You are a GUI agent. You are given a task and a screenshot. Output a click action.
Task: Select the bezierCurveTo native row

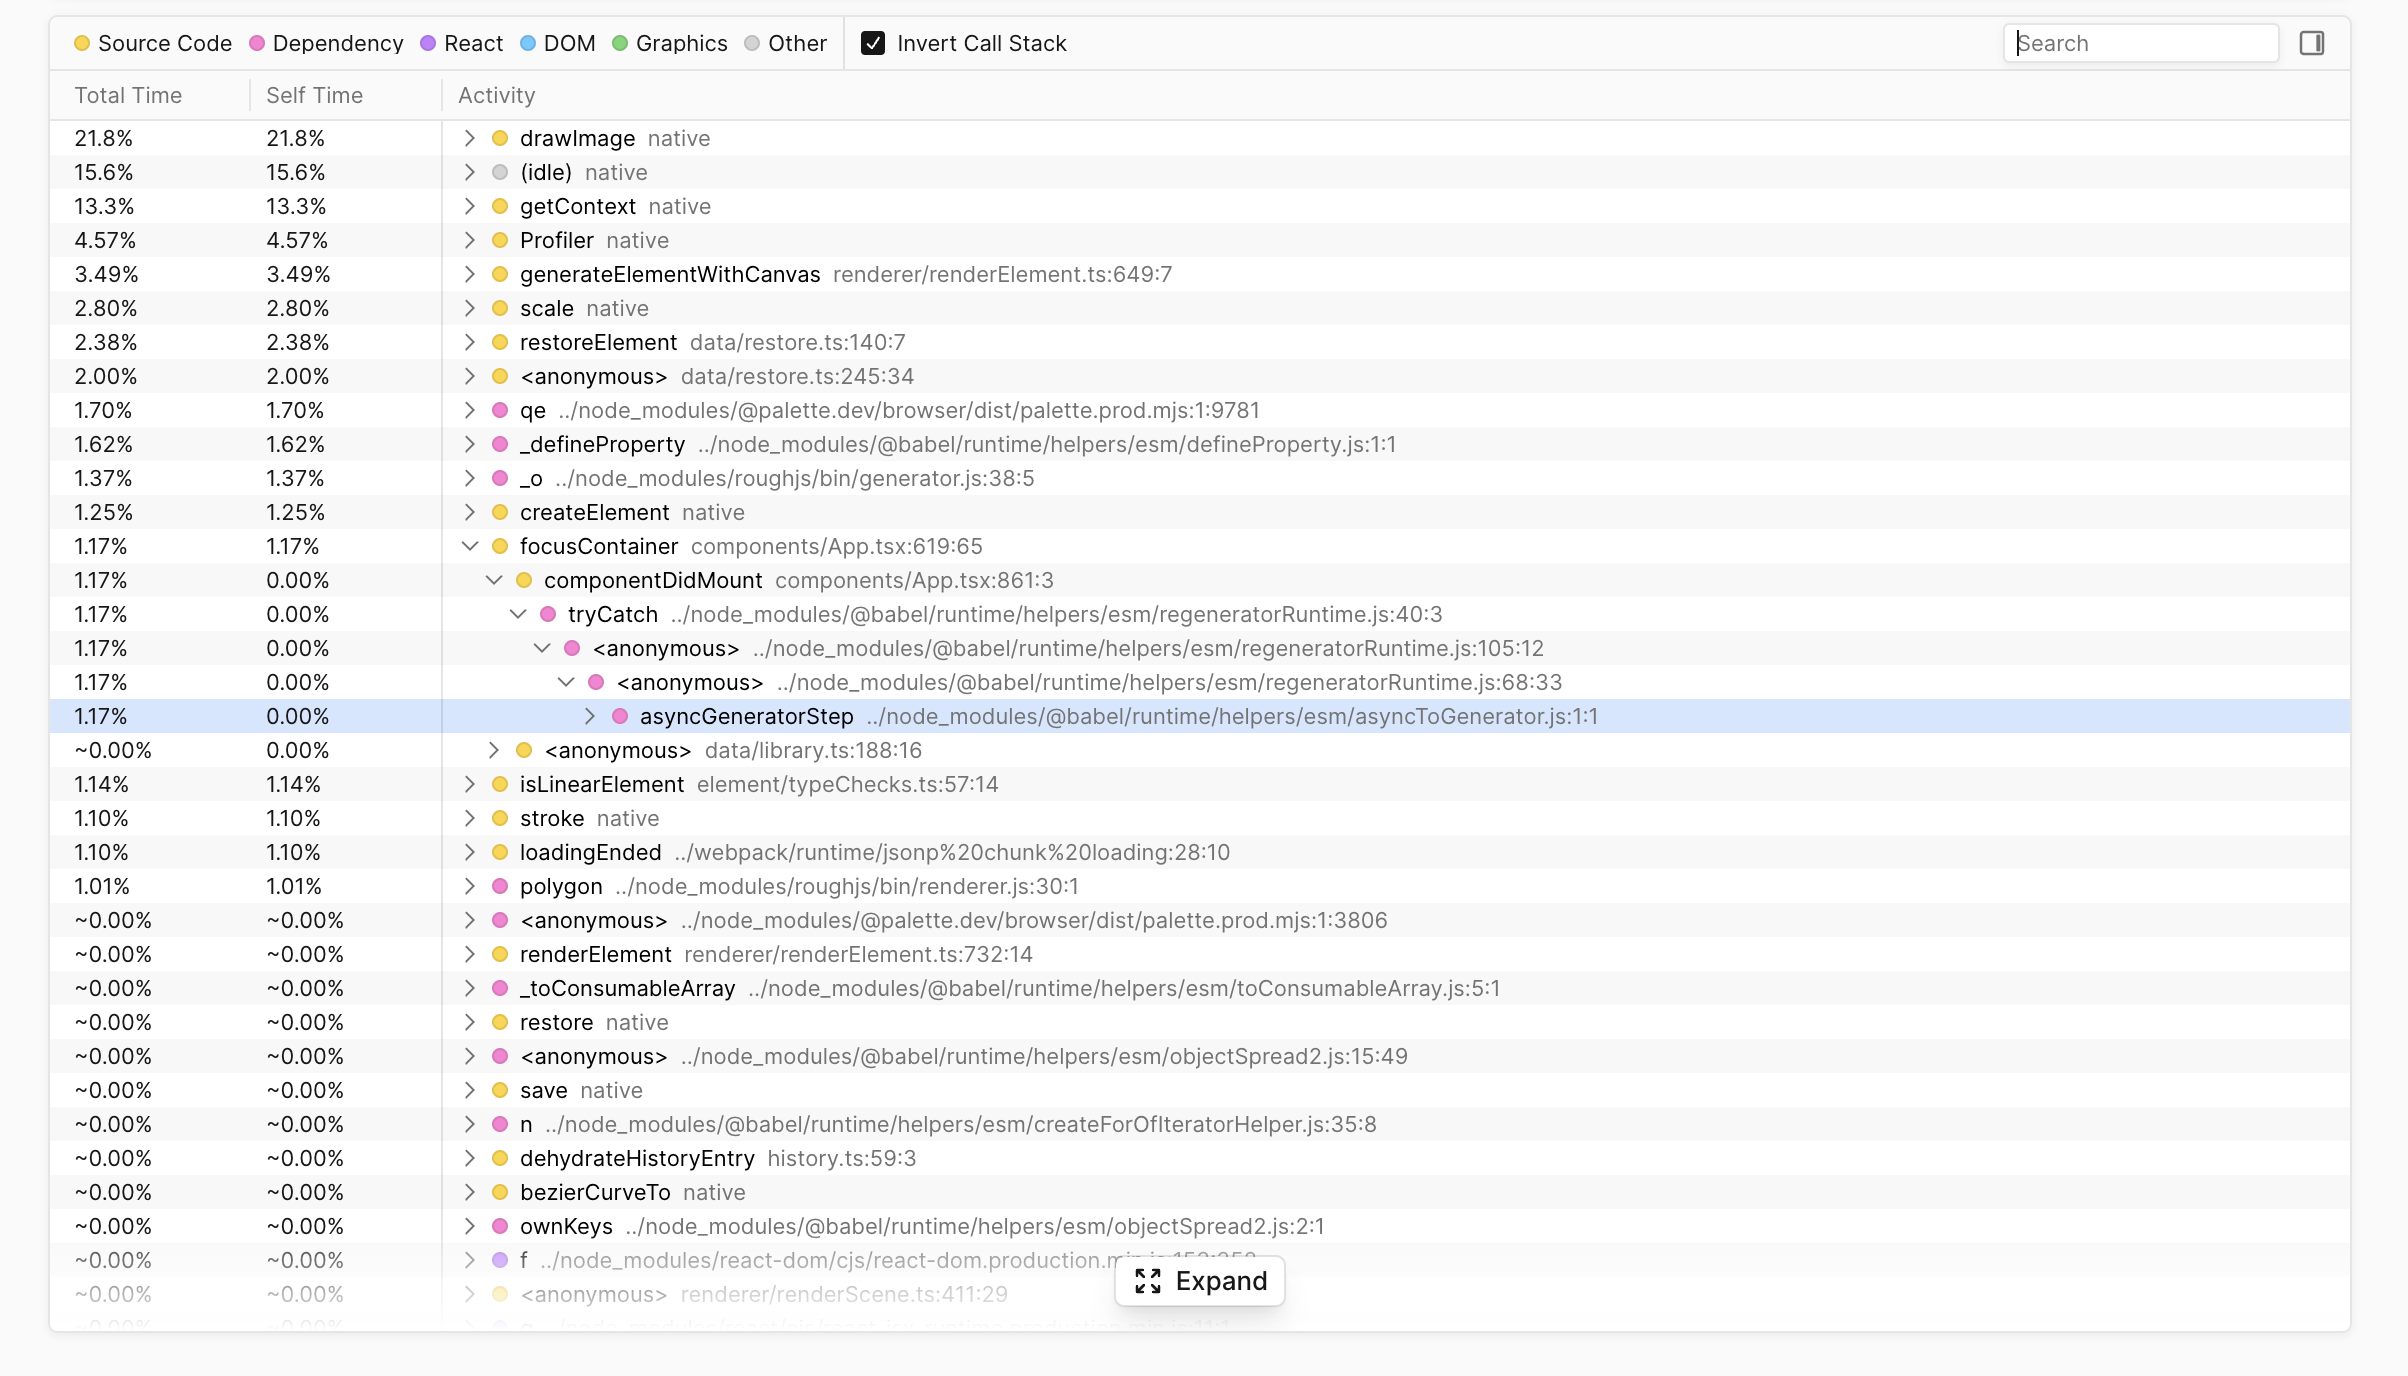click(1200, 1192)
